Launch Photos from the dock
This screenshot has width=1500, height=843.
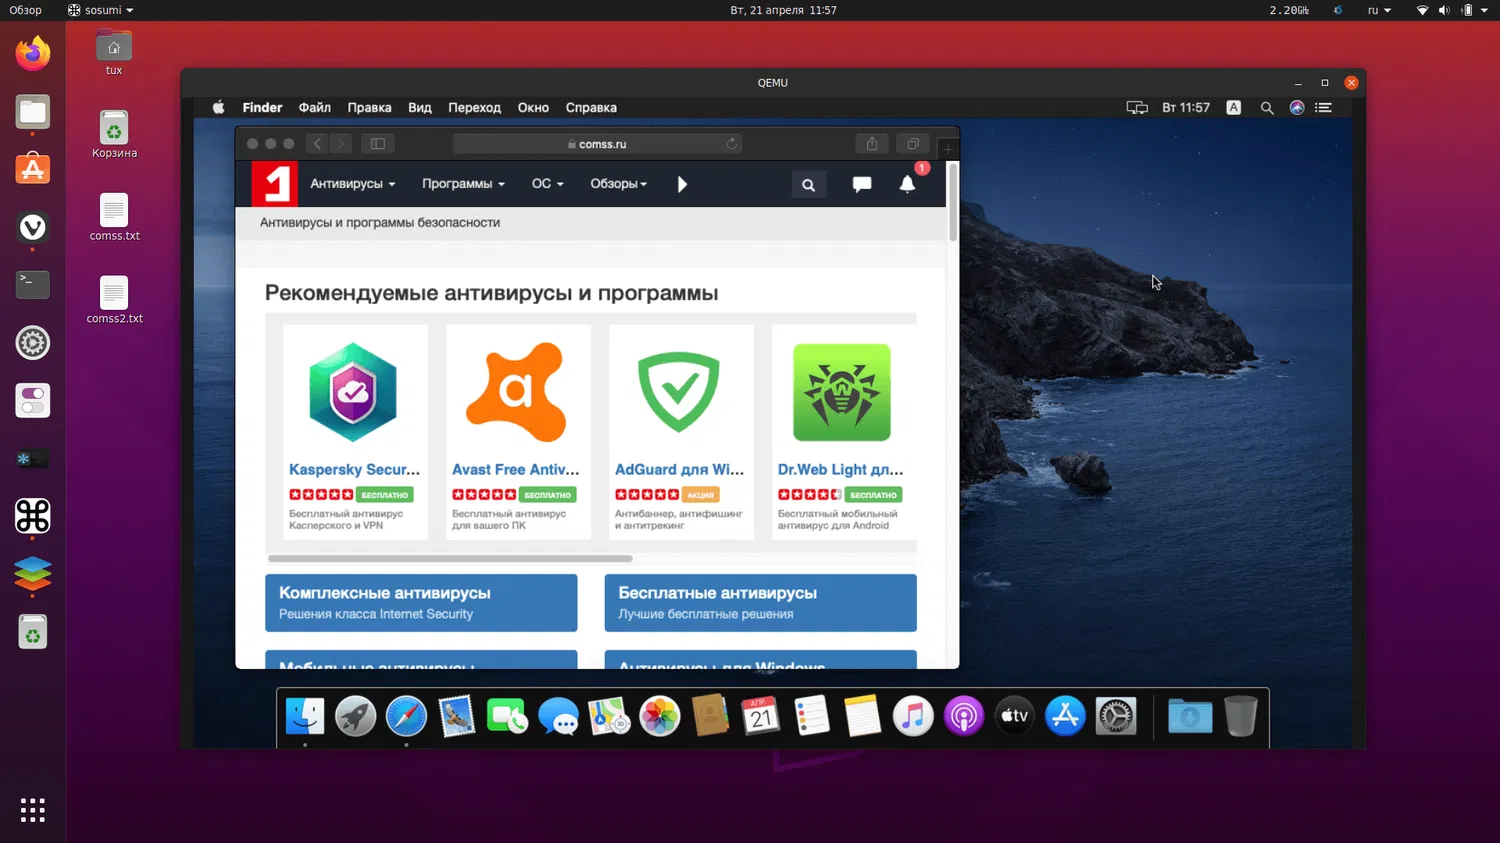[x=660, y=716]
